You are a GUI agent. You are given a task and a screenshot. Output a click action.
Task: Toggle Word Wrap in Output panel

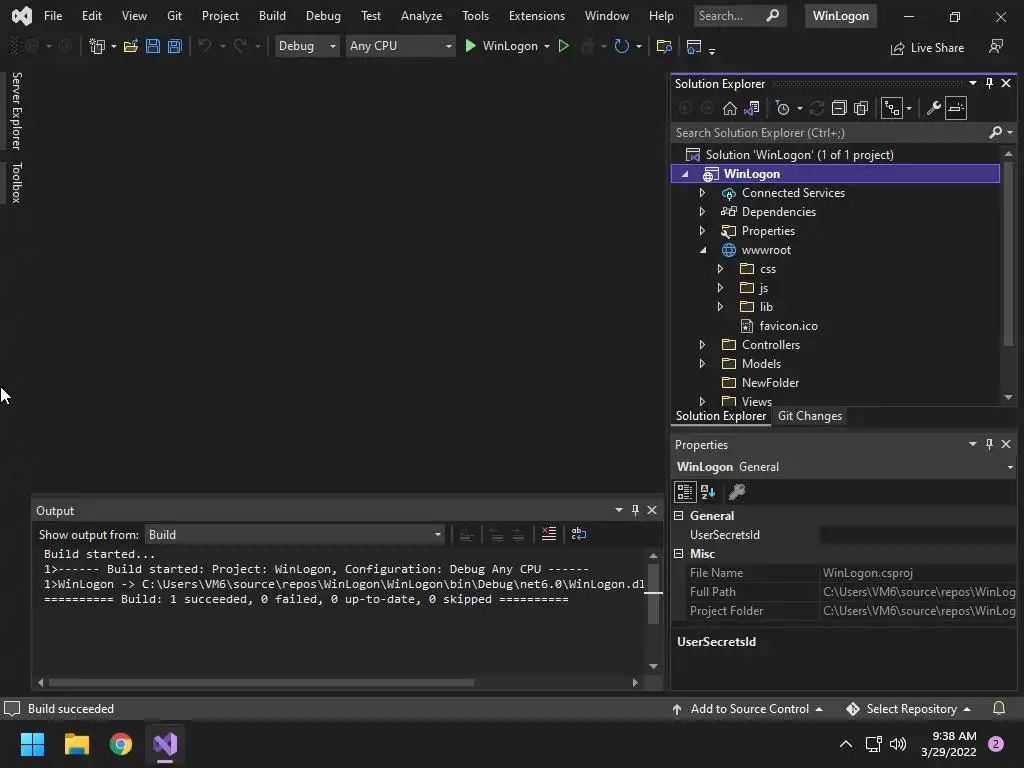point(579,534)
